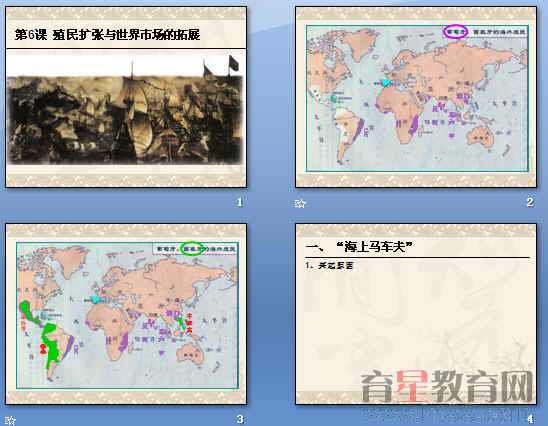This screenshot has height=426, width=548.
Task: Click the green circled legend label on slide 3
Action: coord(193,248)
